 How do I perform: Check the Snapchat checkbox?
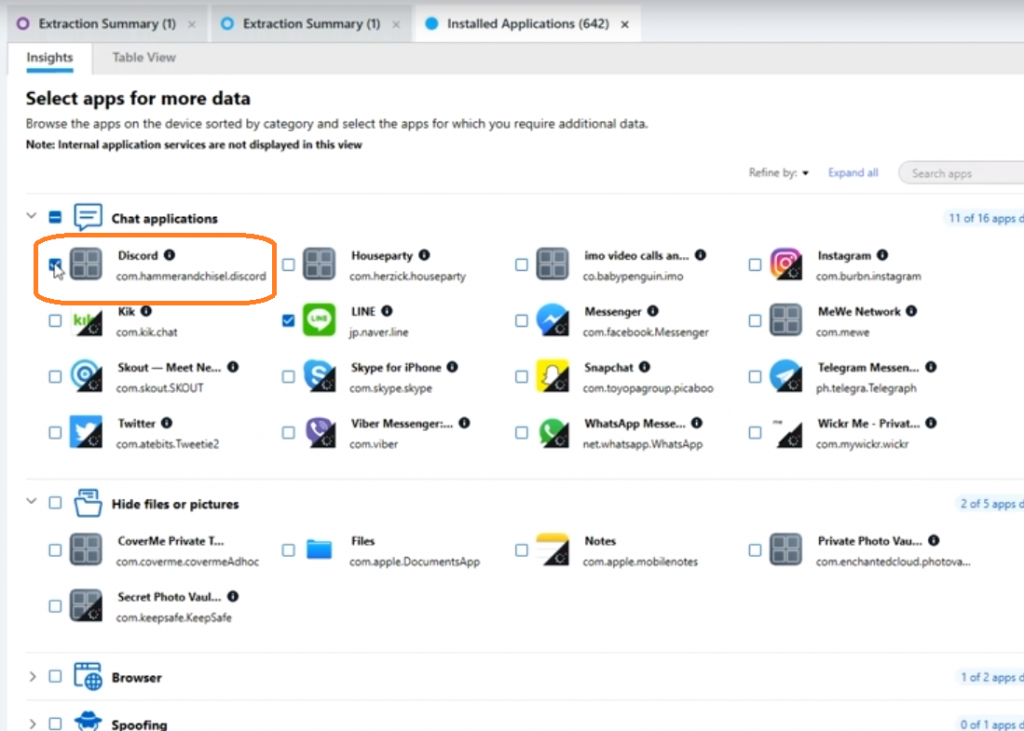521,376
